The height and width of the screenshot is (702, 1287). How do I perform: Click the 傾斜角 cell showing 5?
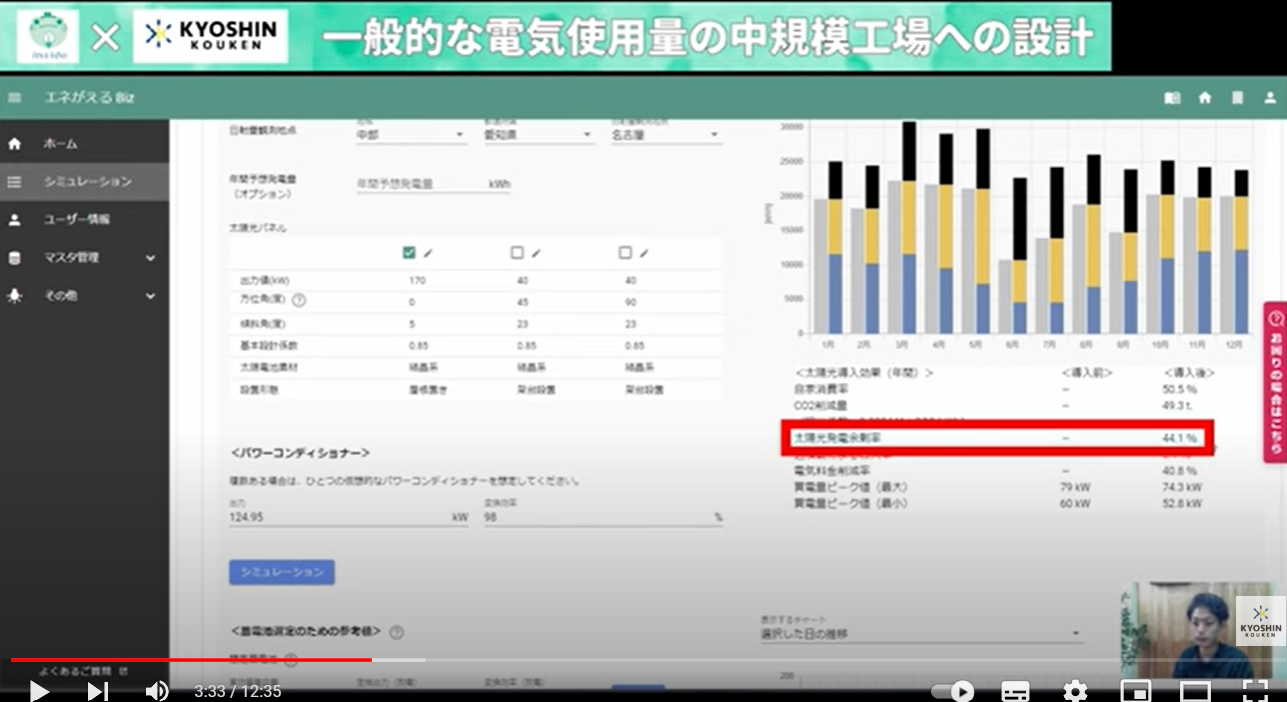[x=411, y=324]
